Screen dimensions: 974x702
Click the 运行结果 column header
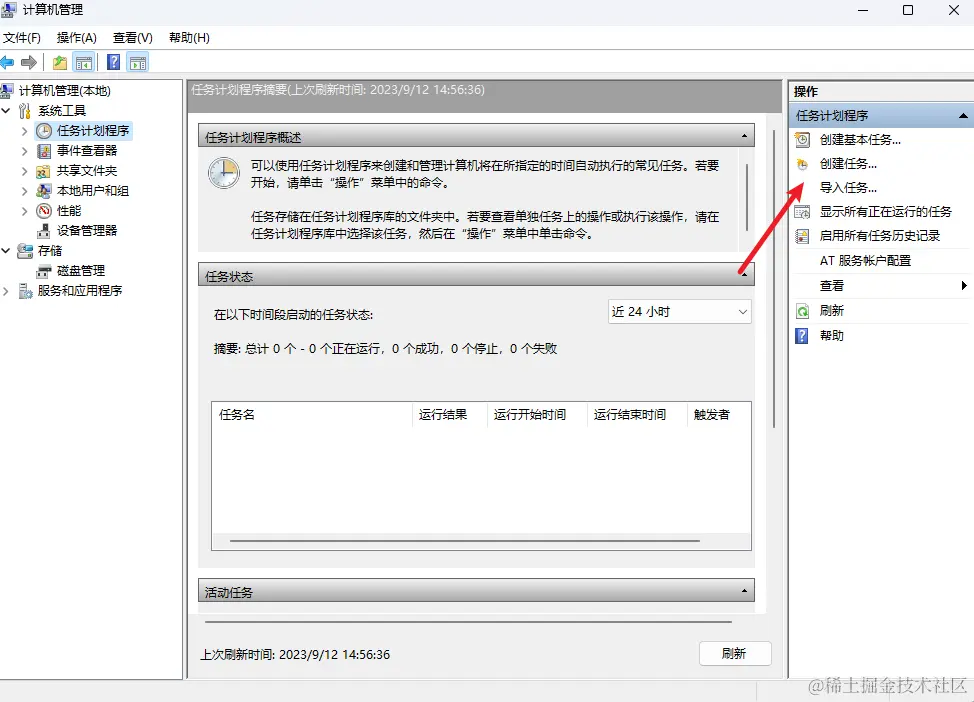(450, 414)
